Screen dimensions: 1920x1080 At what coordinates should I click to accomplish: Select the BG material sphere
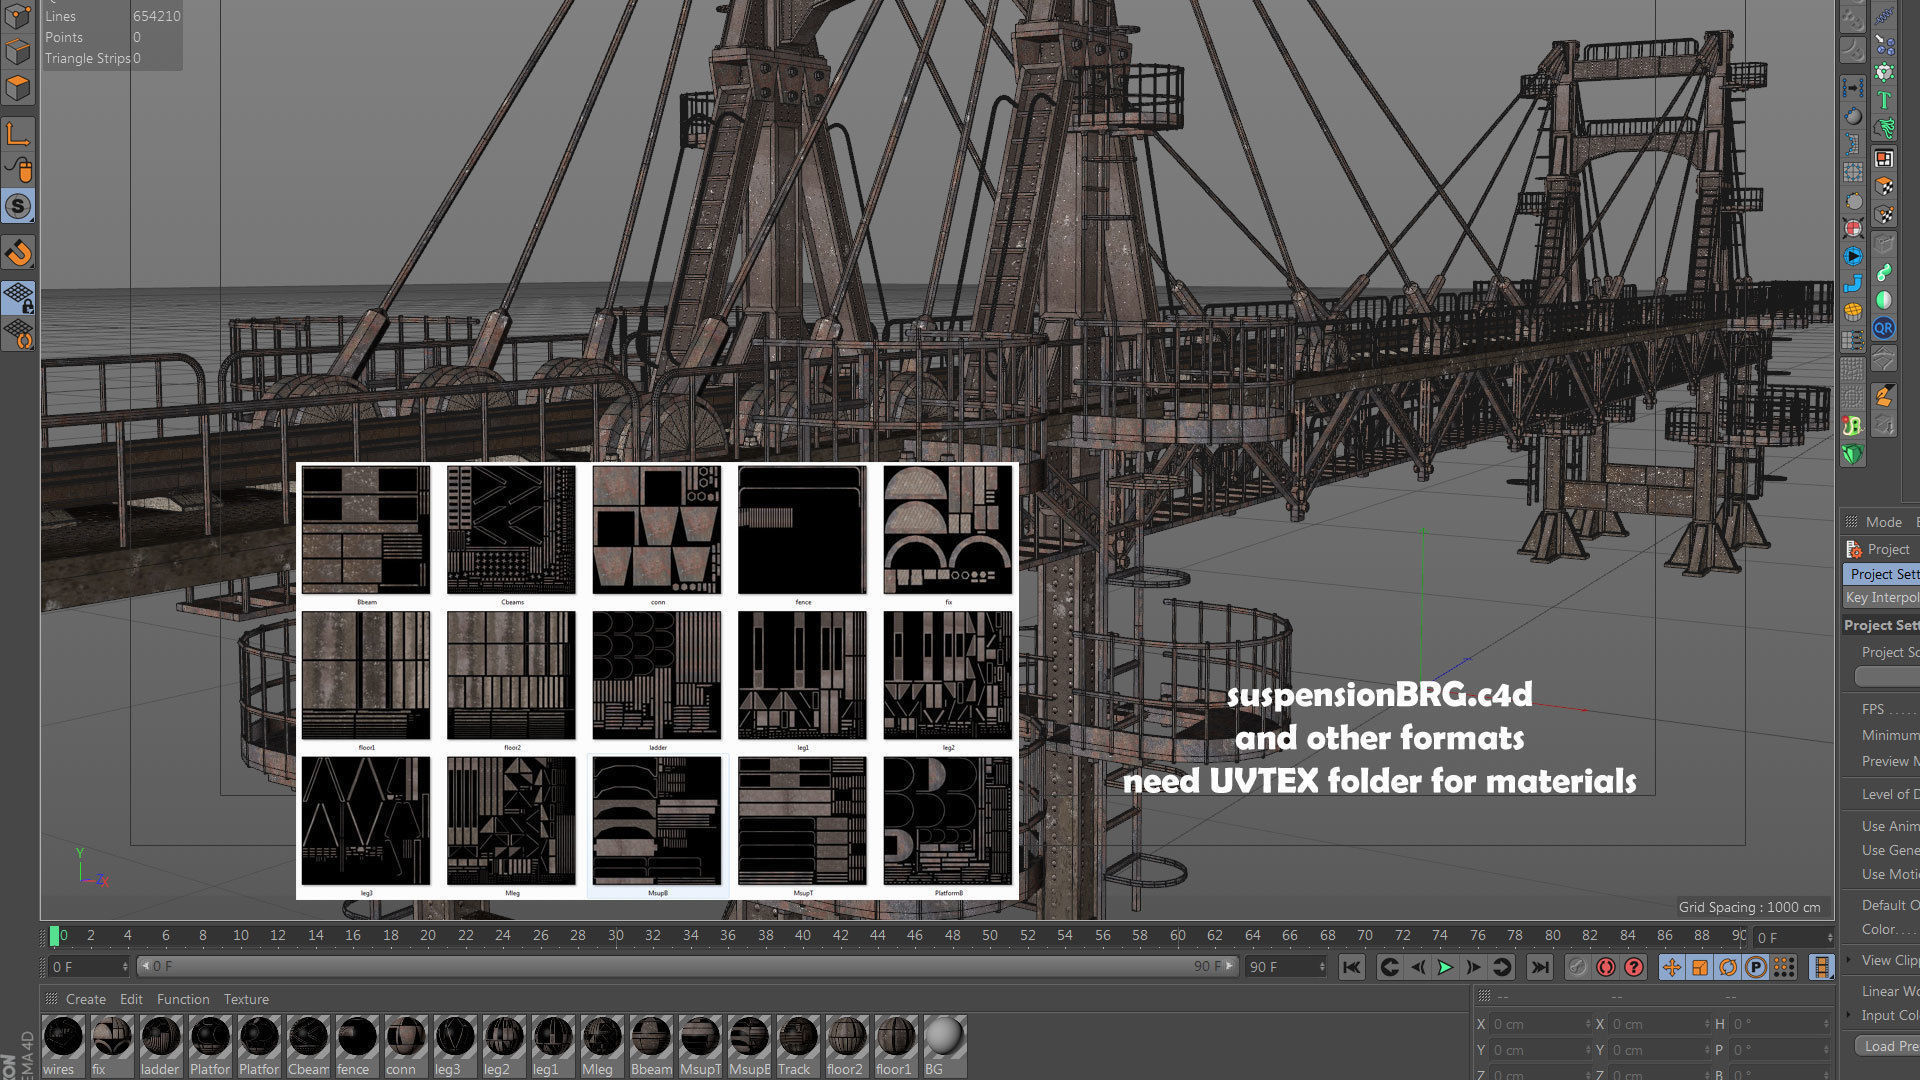tap(943, 1038)
